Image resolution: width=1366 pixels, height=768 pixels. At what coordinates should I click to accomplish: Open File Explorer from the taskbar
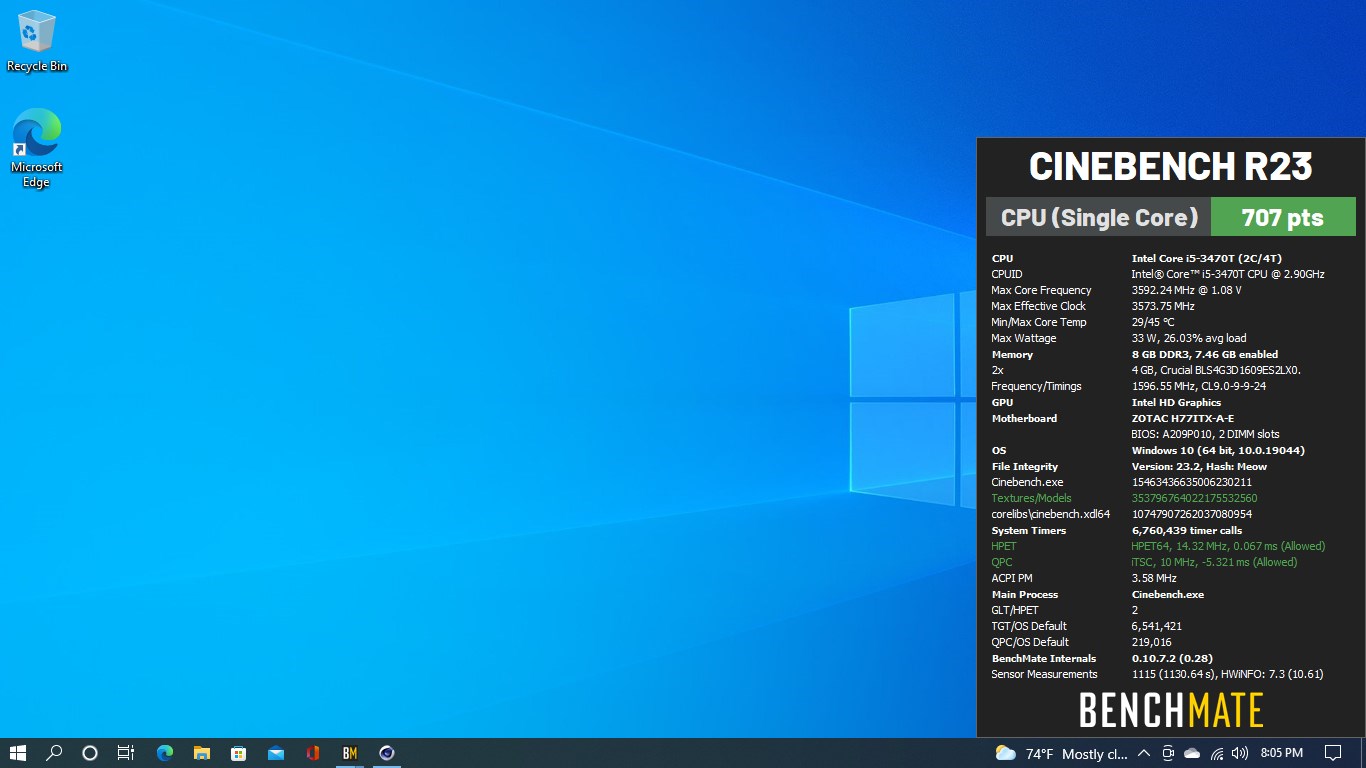202,753
